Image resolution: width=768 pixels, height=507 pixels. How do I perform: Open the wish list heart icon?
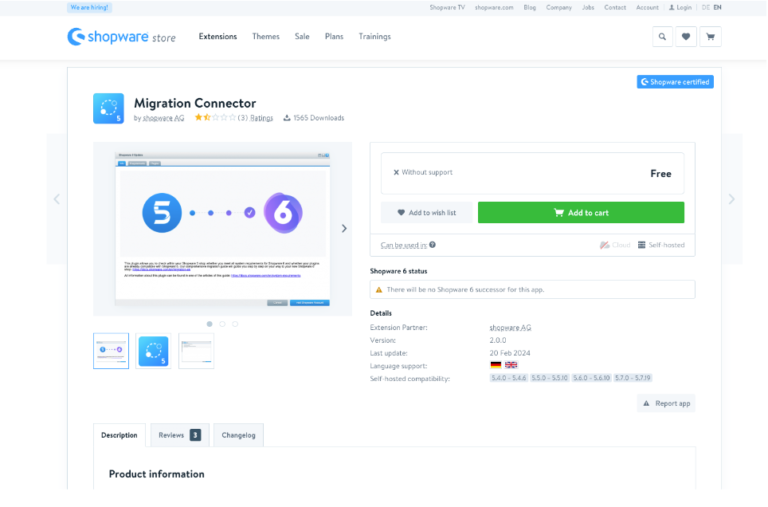686,37
